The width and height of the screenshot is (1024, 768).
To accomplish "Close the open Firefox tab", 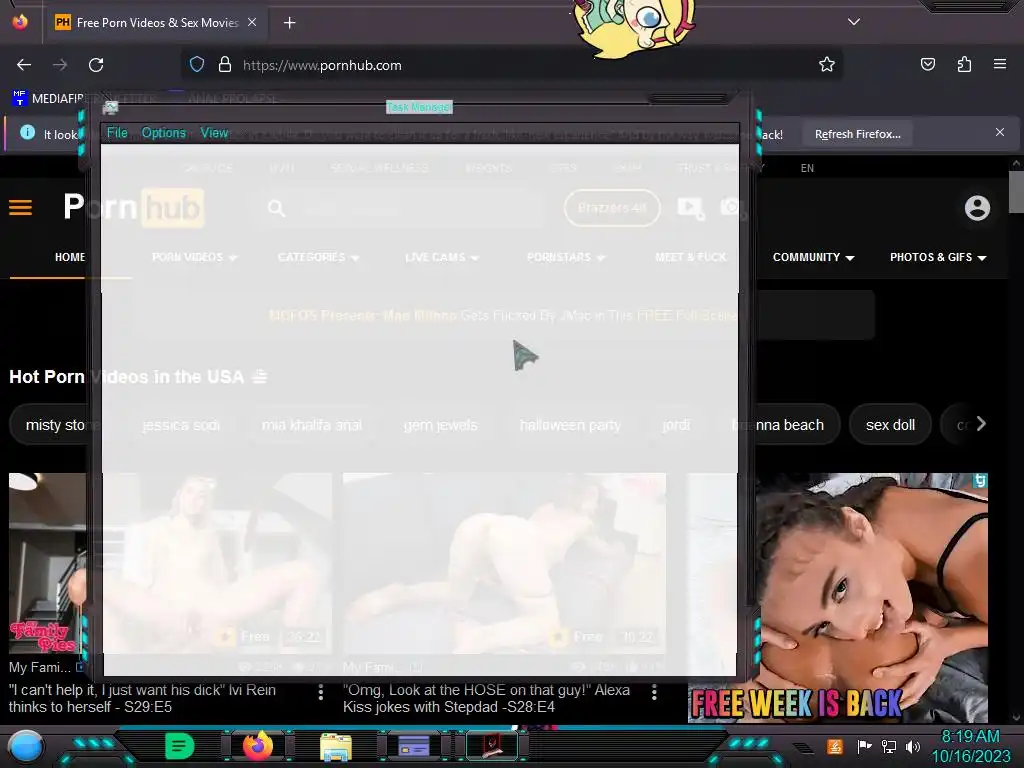I will 252,22.
